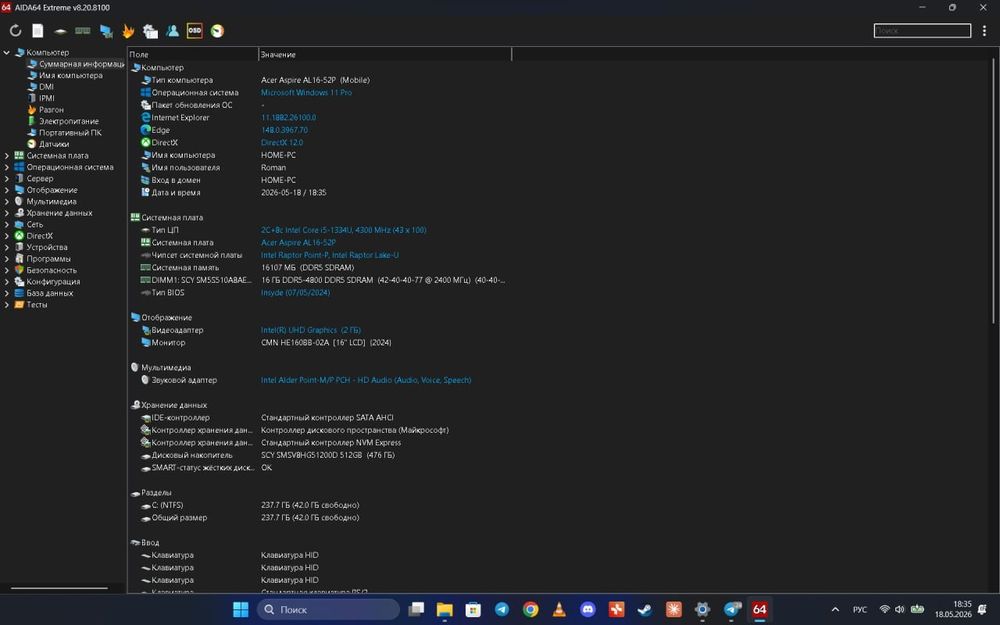Click the Значение column header

click(385, 54)
